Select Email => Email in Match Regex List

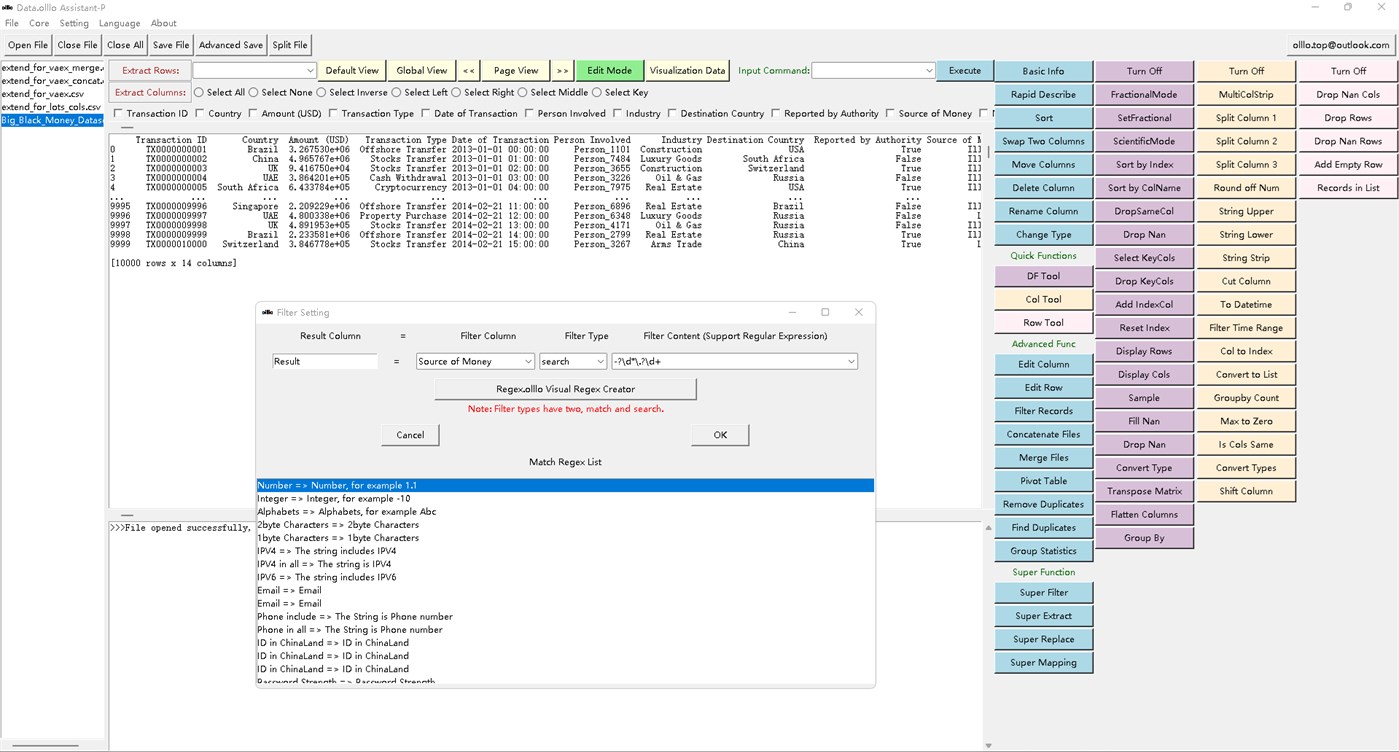pyautogui.click(x=290, y=590)
